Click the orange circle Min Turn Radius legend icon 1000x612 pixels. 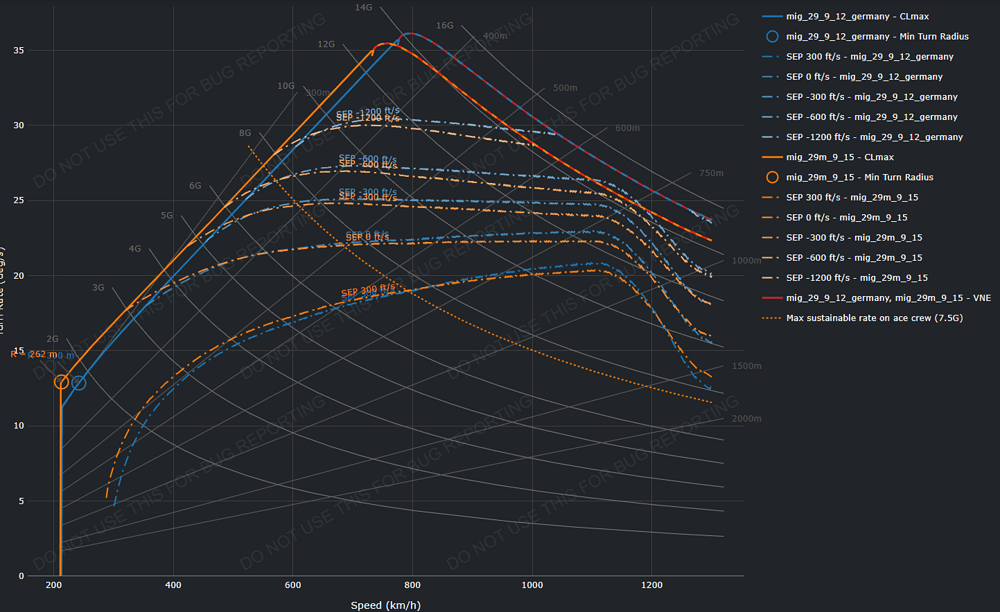[772, 177]
